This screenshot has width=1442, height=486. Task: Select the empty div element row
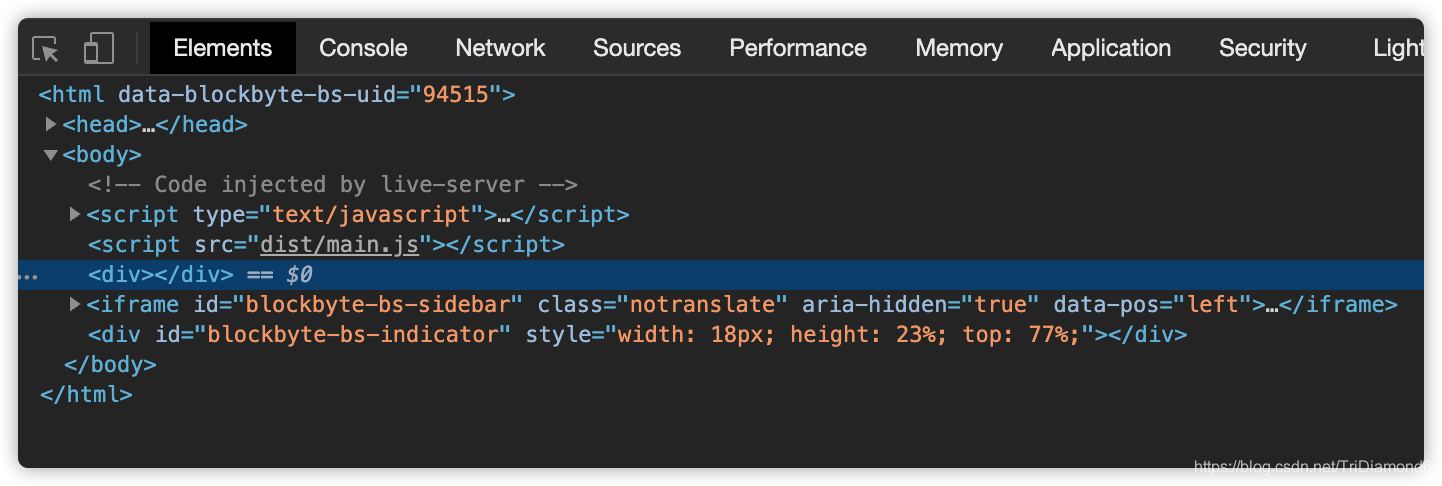click(160, 275)
